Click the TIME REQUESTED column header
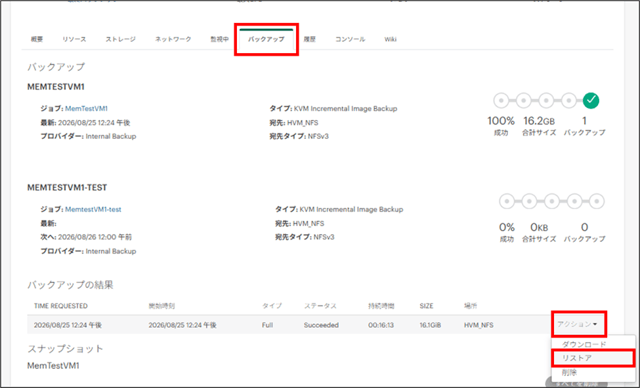Screen dimensions: 640x388 point(61,306)
